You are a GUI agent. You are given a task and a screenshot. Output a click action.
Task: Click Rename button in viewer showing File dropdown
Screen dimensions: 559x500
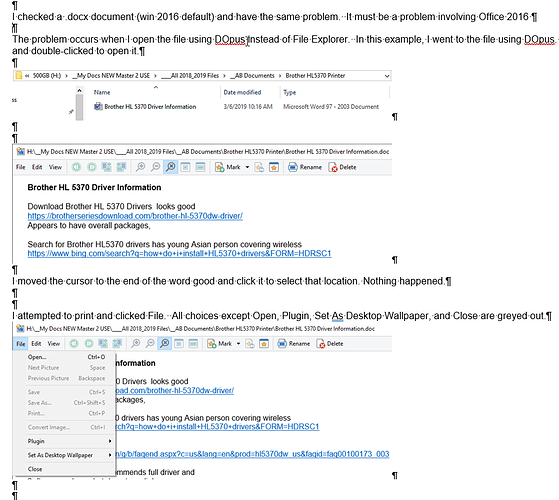294,344
